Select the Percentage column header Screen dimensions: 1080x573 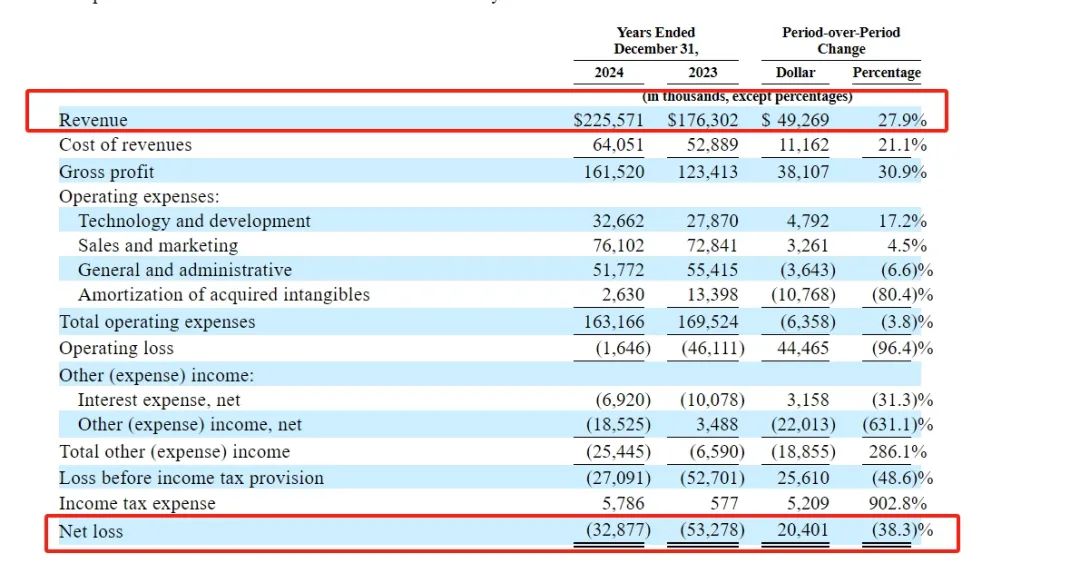(886, 72)
